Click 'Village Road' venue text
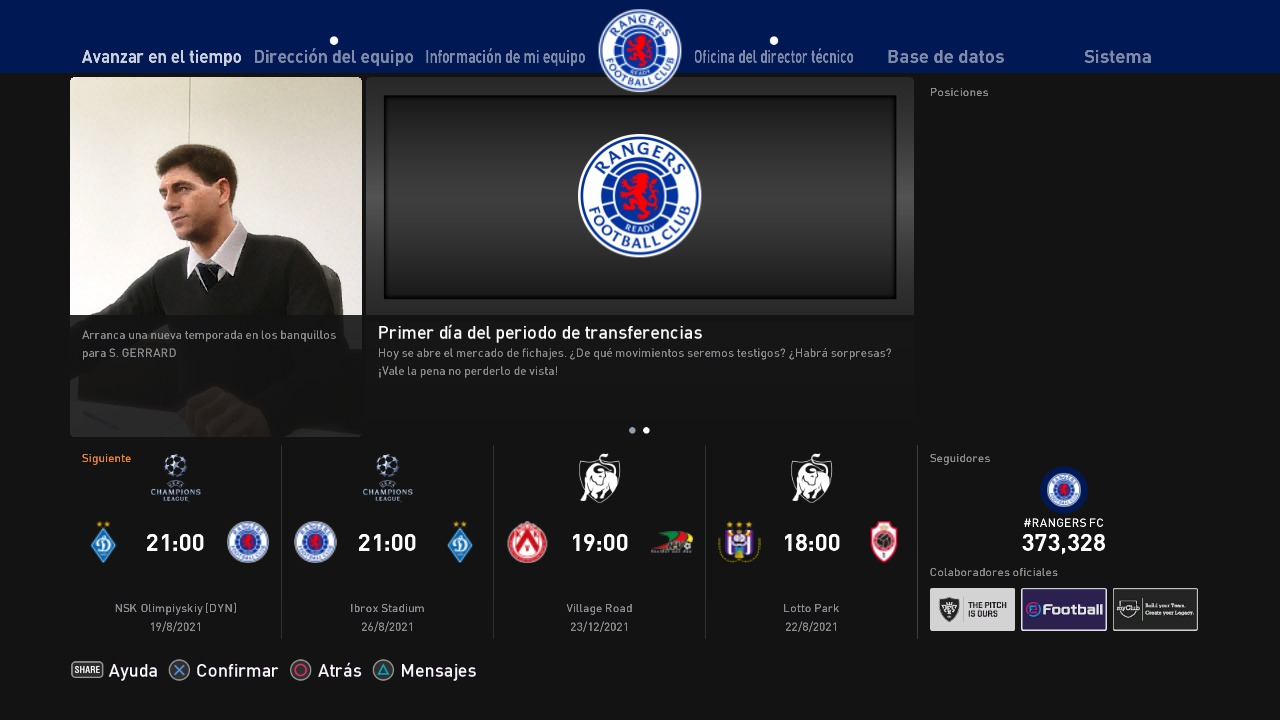The image size is (1280, 720). tap(599, 608)
